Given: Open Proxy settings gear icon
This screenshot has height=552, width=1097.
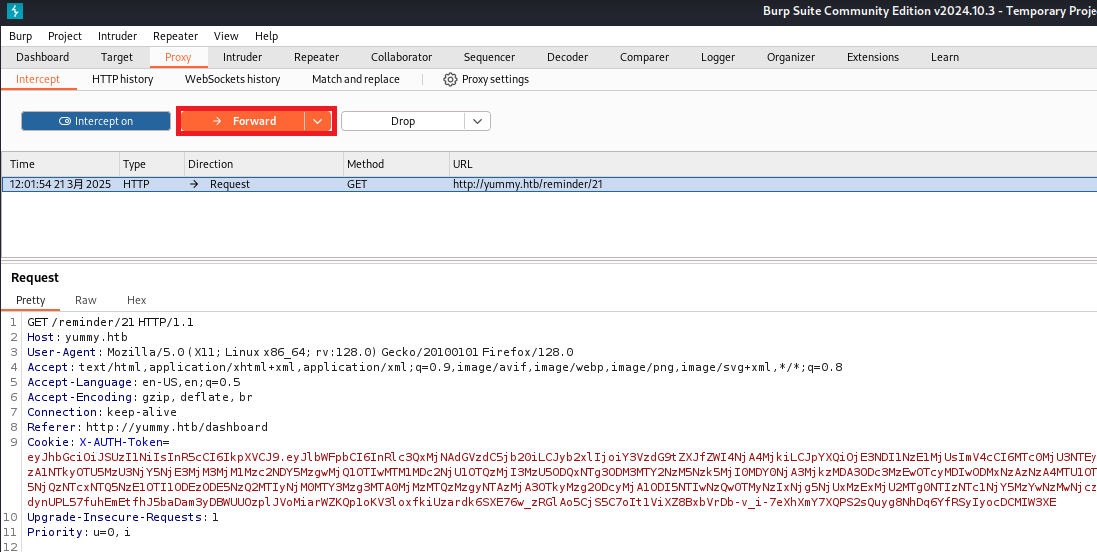Looking at the screenshot, I should [450, 79].
